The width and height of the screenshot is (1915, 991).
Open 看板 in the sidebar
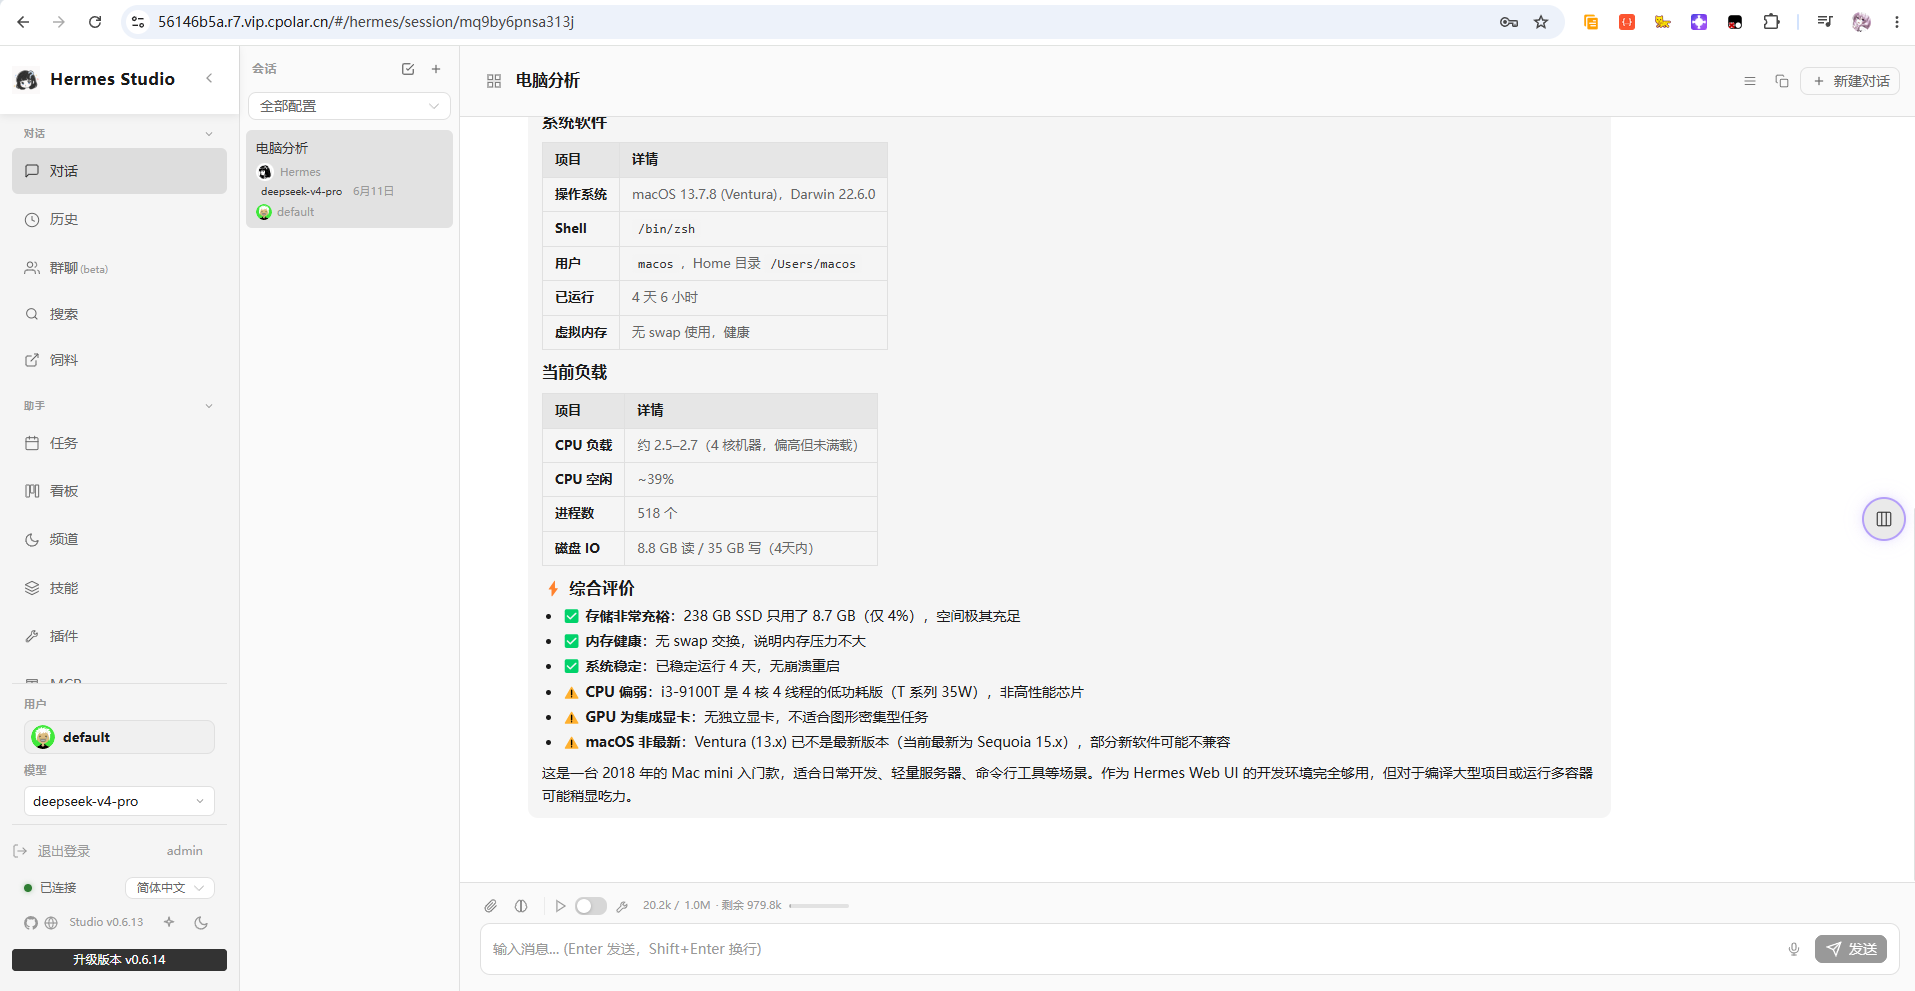pyautogui.click(x=119, y=491)
